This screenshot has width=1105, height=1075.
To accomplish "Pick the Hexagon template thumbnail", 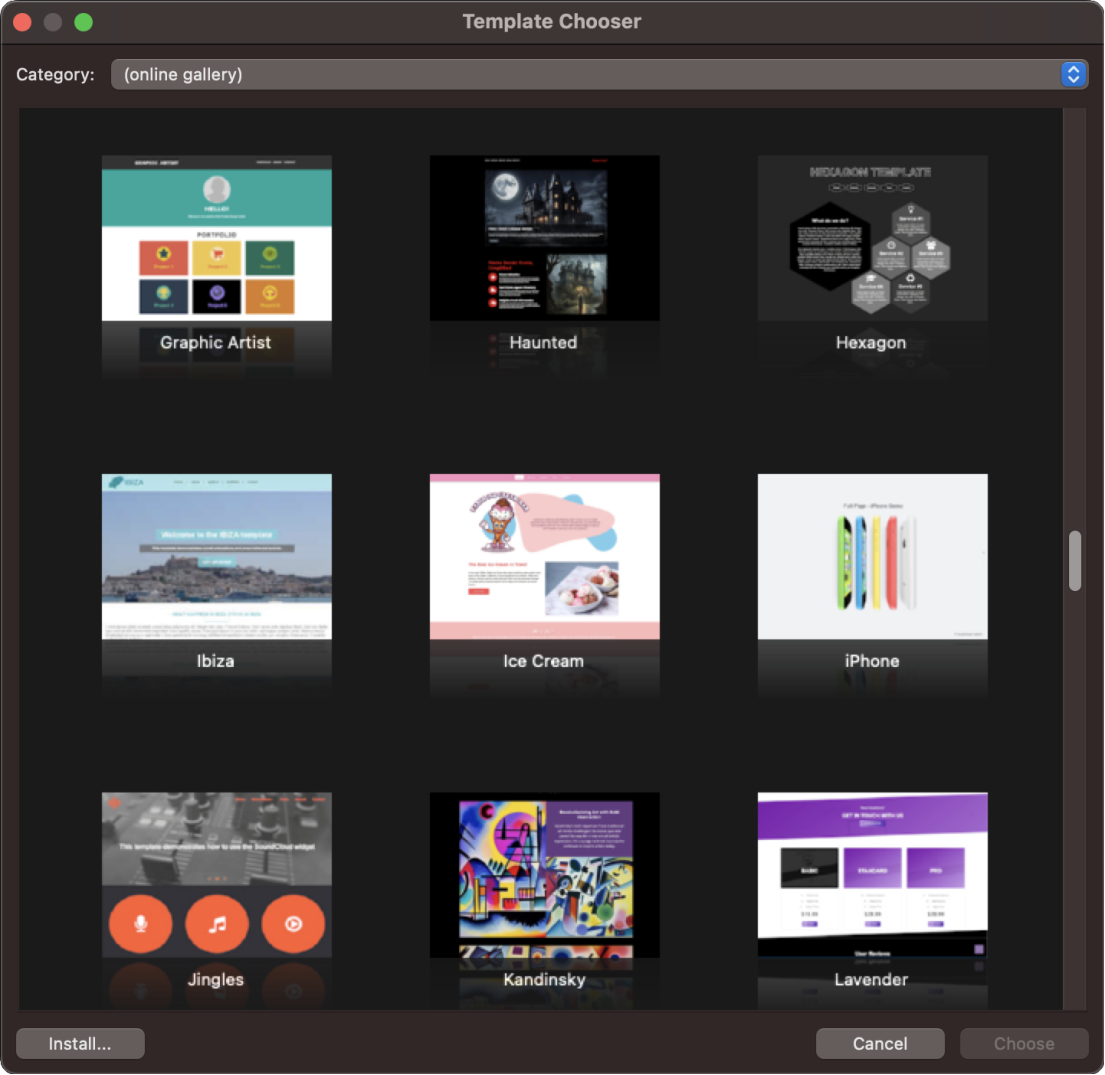I will click(x=872, y=238).
